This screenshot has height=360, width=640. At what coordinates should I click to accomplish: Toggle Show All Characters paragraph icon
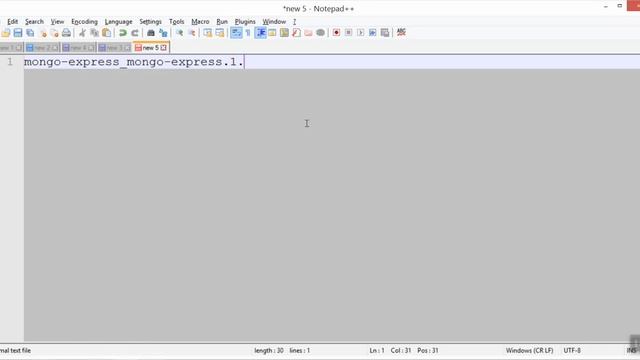(x=248, y=33)
